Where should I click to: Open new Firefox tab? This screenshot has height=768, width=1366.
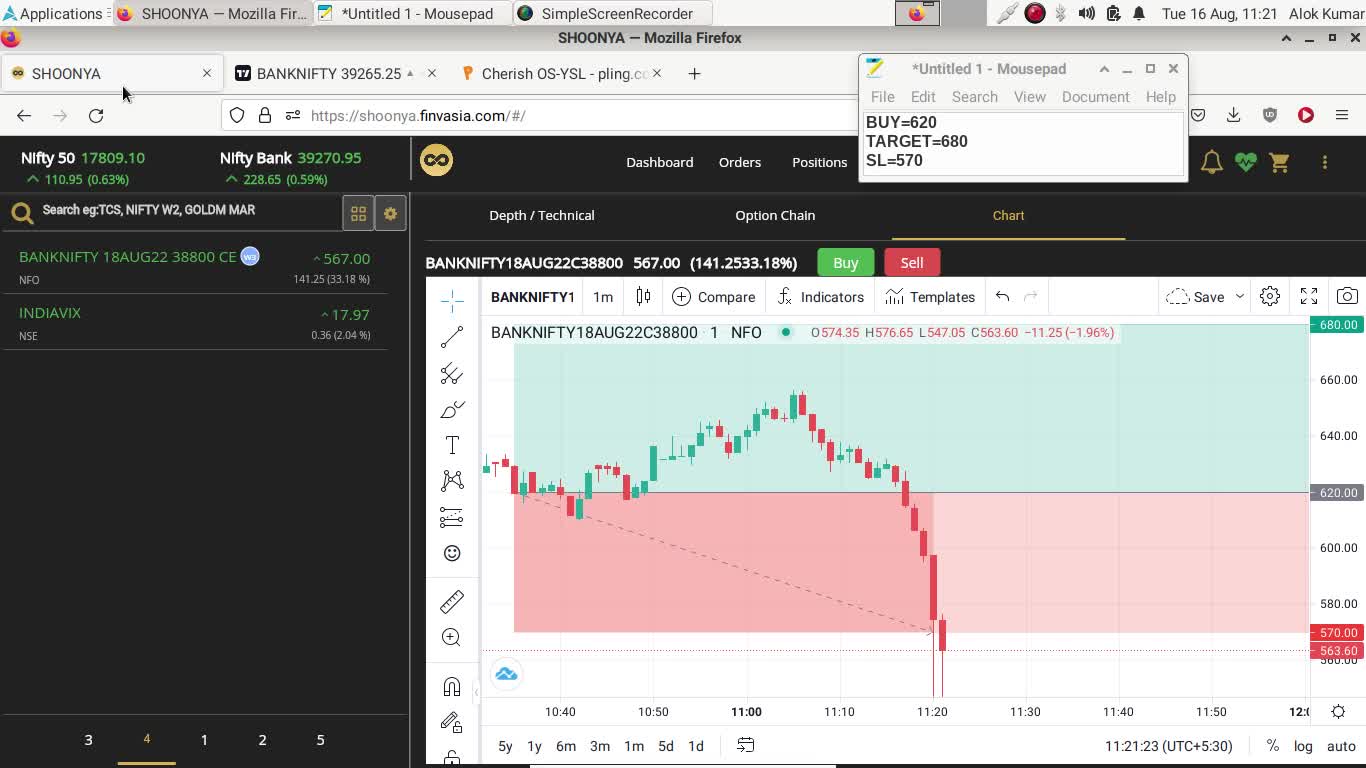pyautogui.click(x=694, y=74)
